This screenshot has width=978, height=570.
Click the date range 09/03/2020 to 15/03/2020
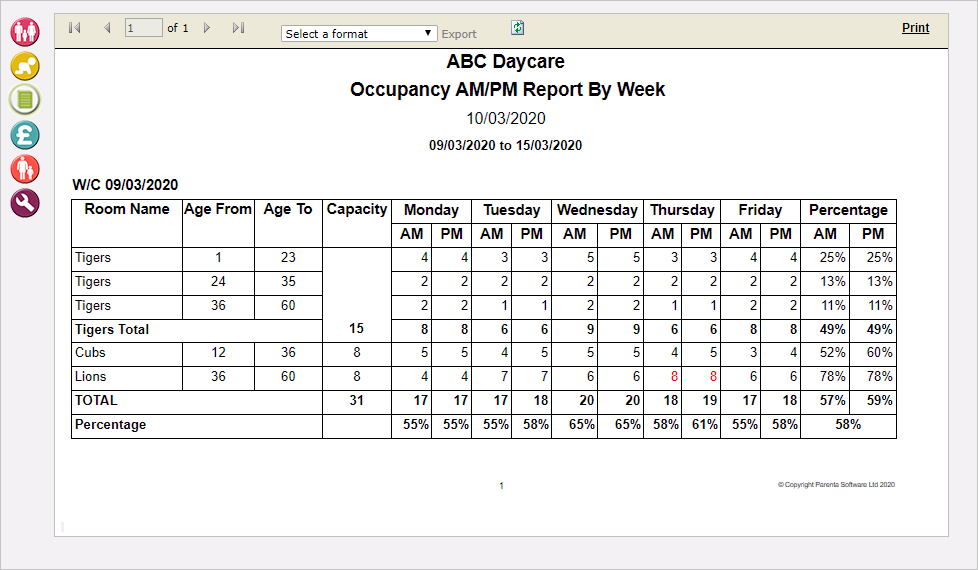(505, 145)
